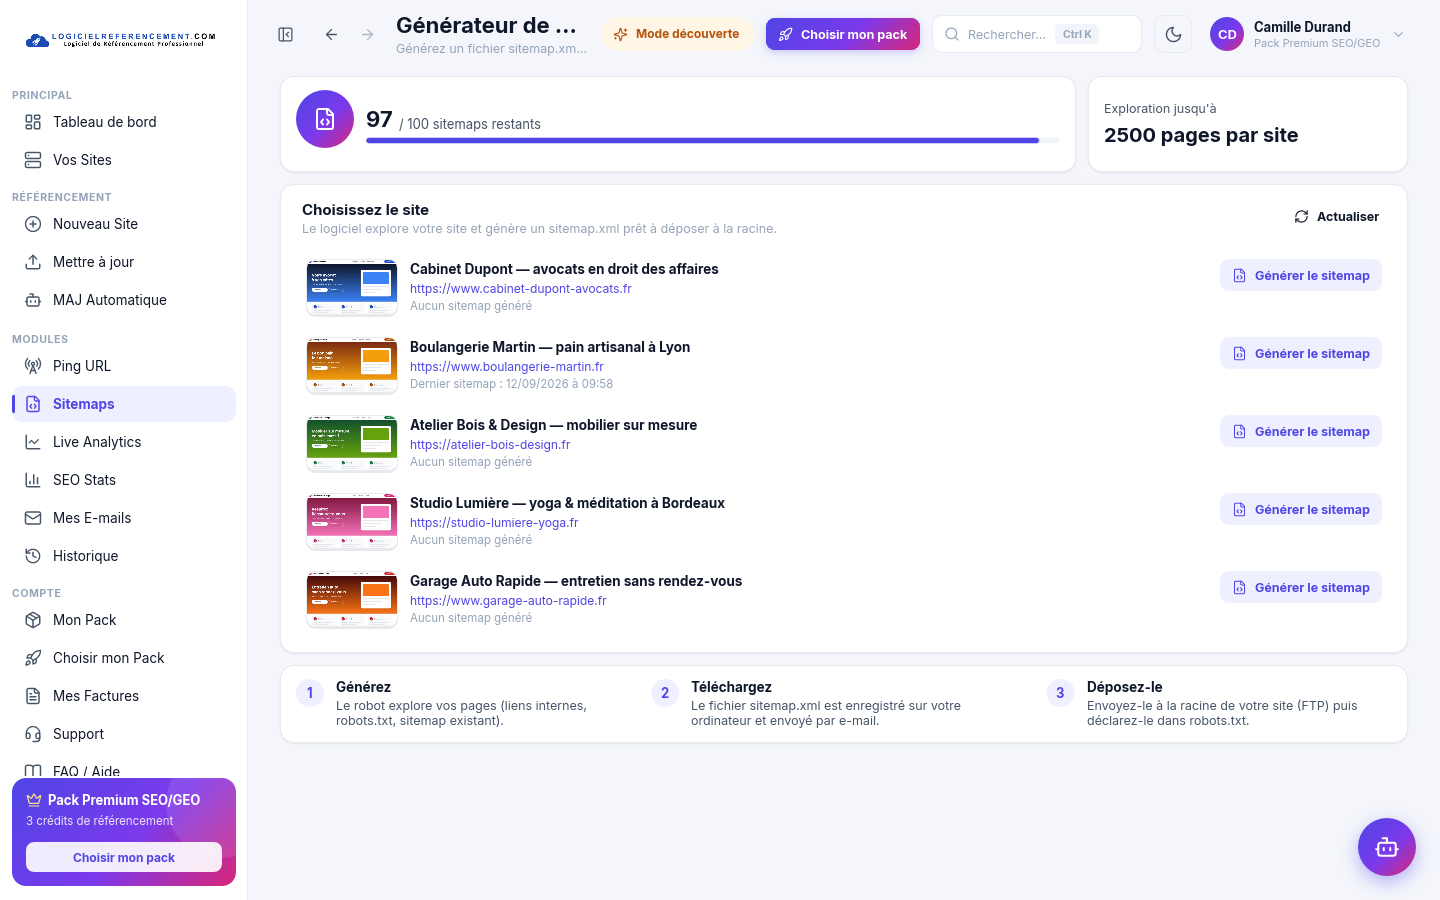
Task: Click Cabinet Dupont site thumbnail
Action: [x=352, y=287]
